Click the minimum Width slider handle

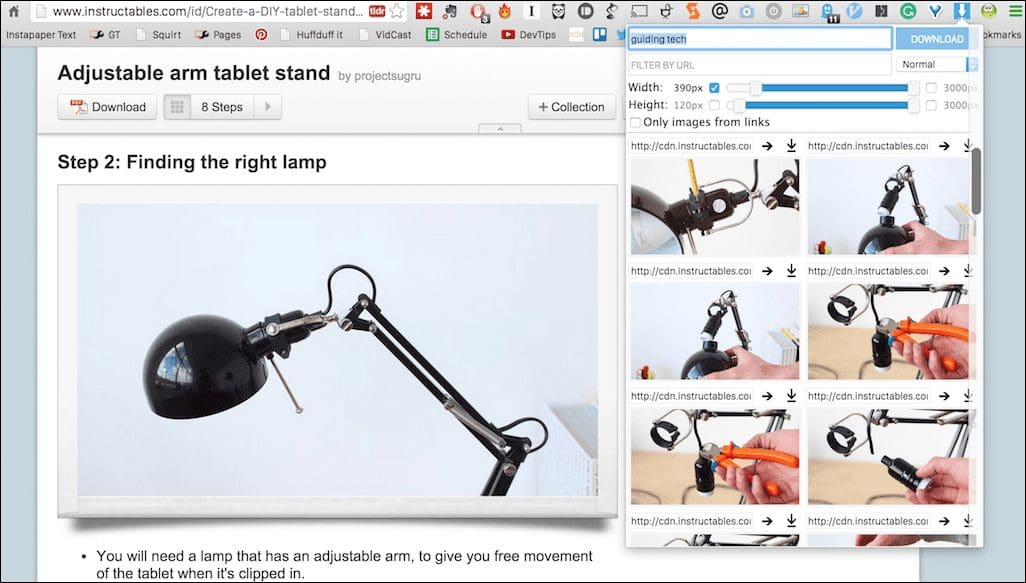[x=755, y=88]
